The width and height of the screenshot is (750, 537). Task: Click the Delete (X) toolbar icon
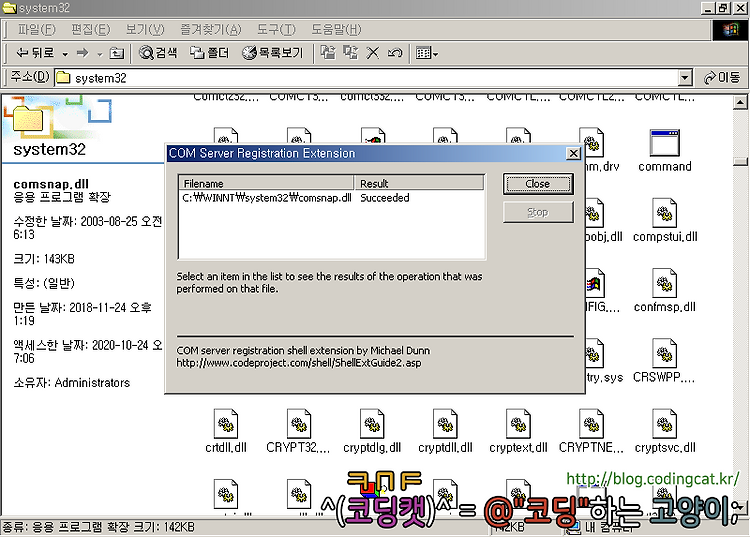pyautogui.click(x=372, y=53)
